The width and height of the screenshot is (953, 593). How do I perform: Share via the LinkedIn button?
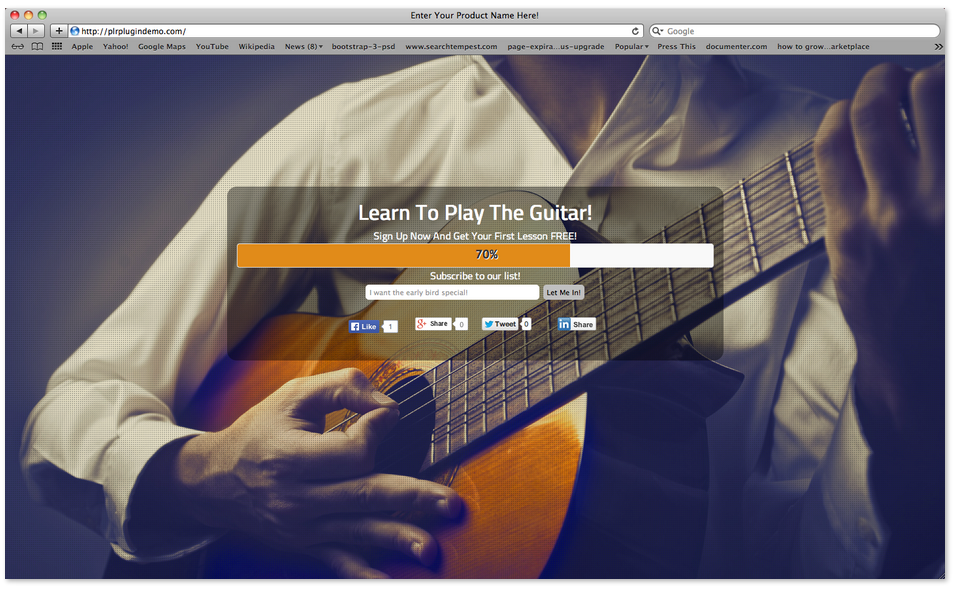[x=576, y=324]
